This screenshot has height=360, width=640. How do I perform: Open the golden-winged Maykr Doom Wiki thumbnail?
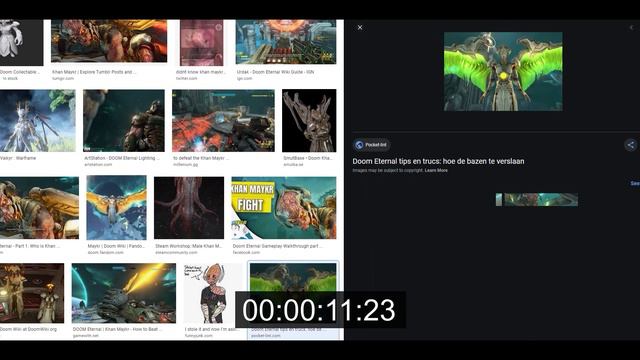(x=116, y=208)
